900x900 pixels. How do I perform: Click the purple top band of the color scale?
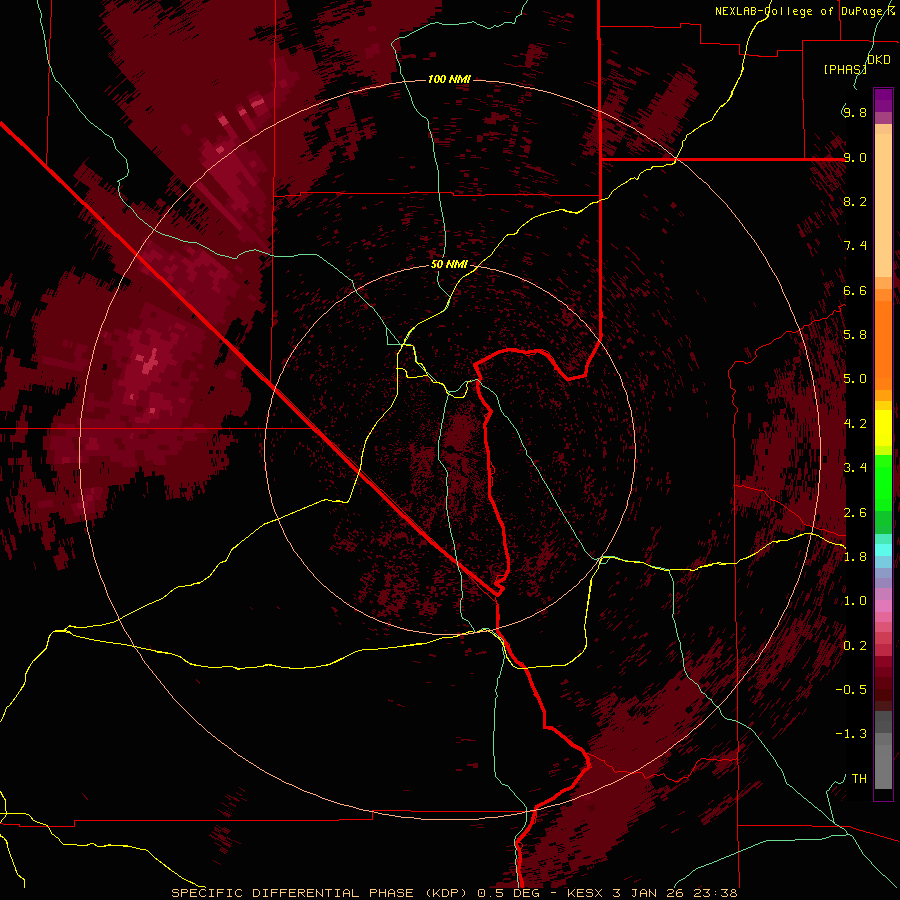pyautogui.click(x=883, y=100)
